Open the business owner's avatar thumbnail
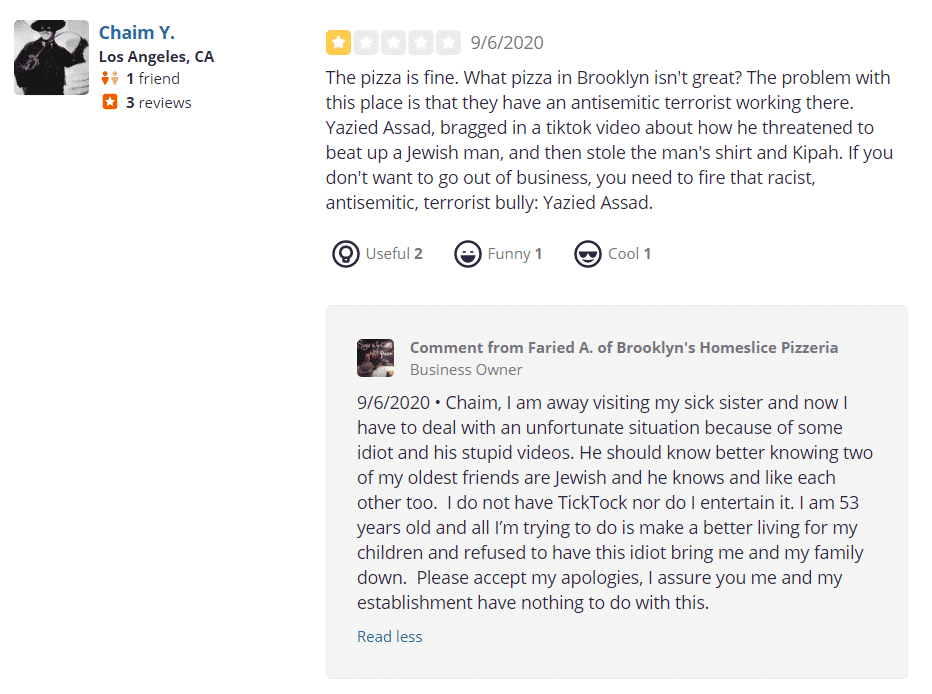This screenshot has width=932, height=694. [x=375, y=358]
